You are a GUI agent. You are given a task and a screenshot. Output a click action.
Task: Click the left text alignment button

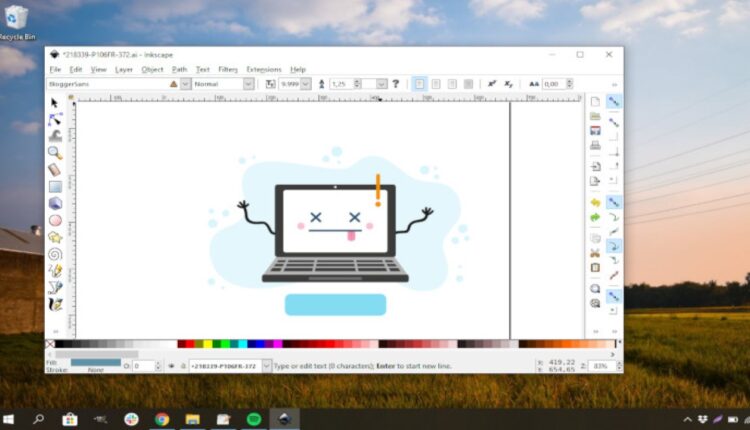point(420,84)
